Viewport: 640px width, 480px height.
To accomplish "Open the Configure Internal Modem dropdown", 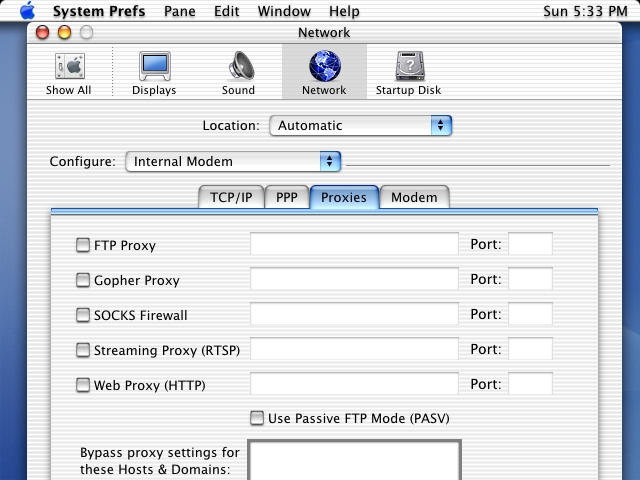I will point(233,162).
